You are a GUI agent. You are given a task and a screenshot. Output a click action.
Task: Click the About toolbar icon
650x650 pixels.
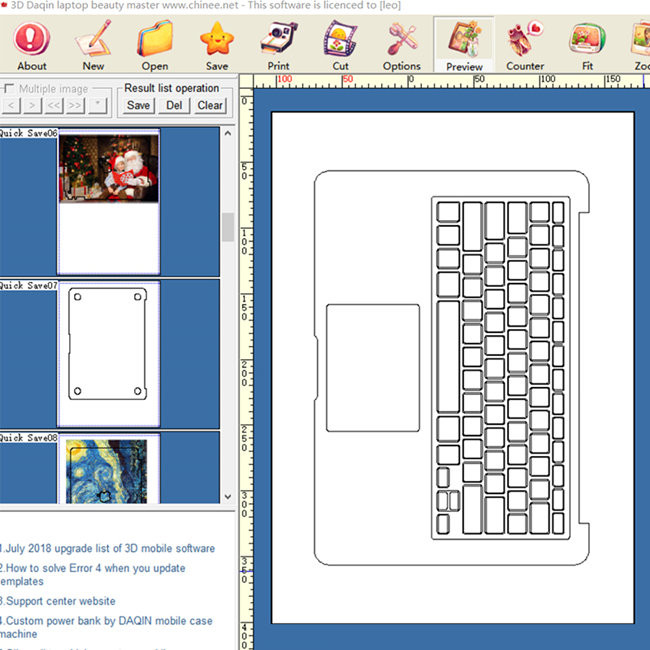(32, 45)
